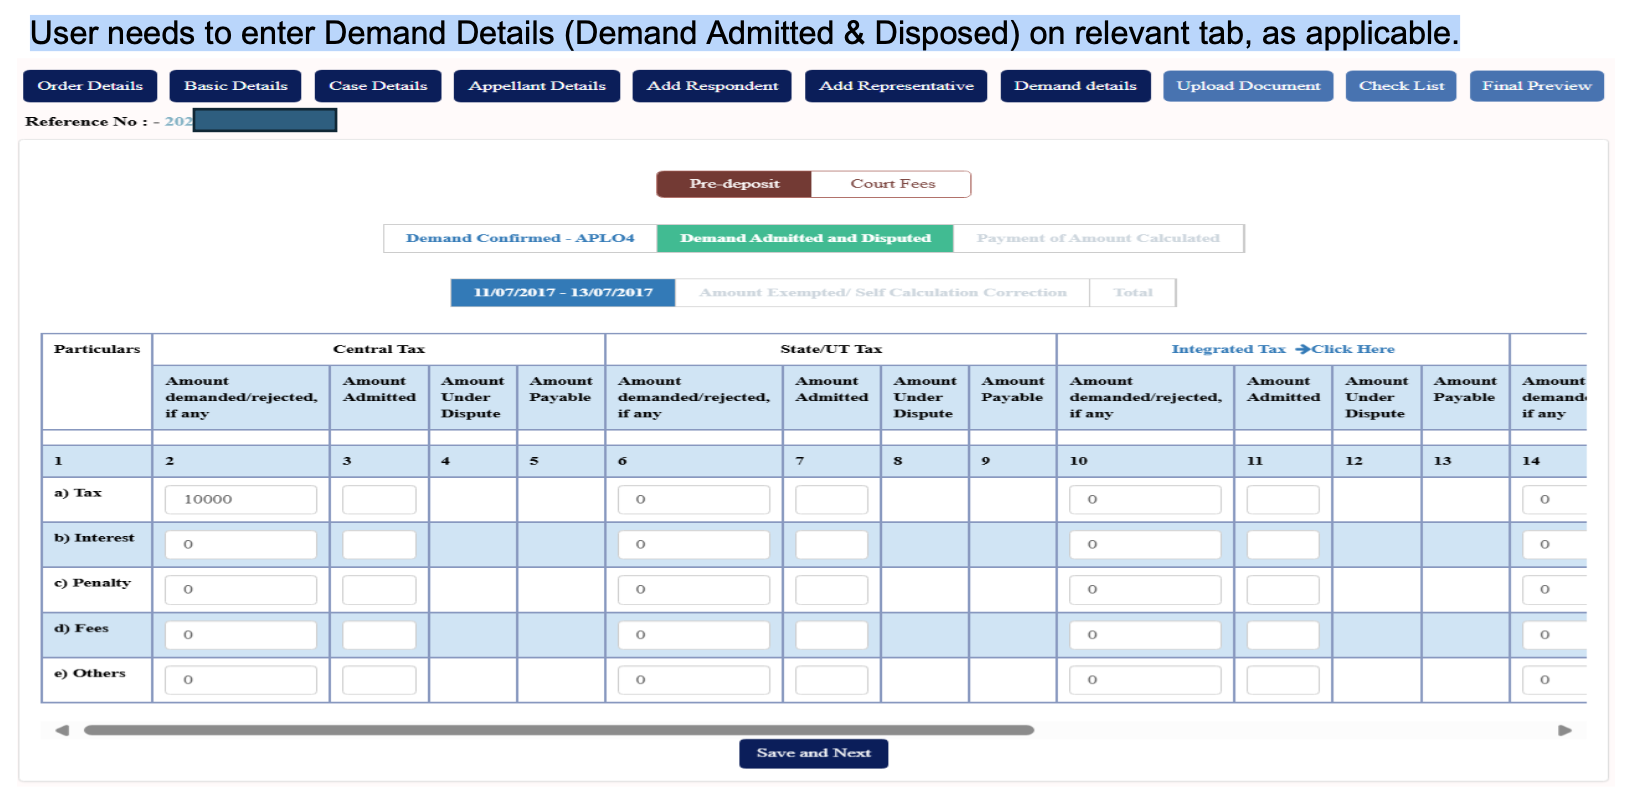Click Central Tax Amount Admitted field for Interest

(379, 544)
